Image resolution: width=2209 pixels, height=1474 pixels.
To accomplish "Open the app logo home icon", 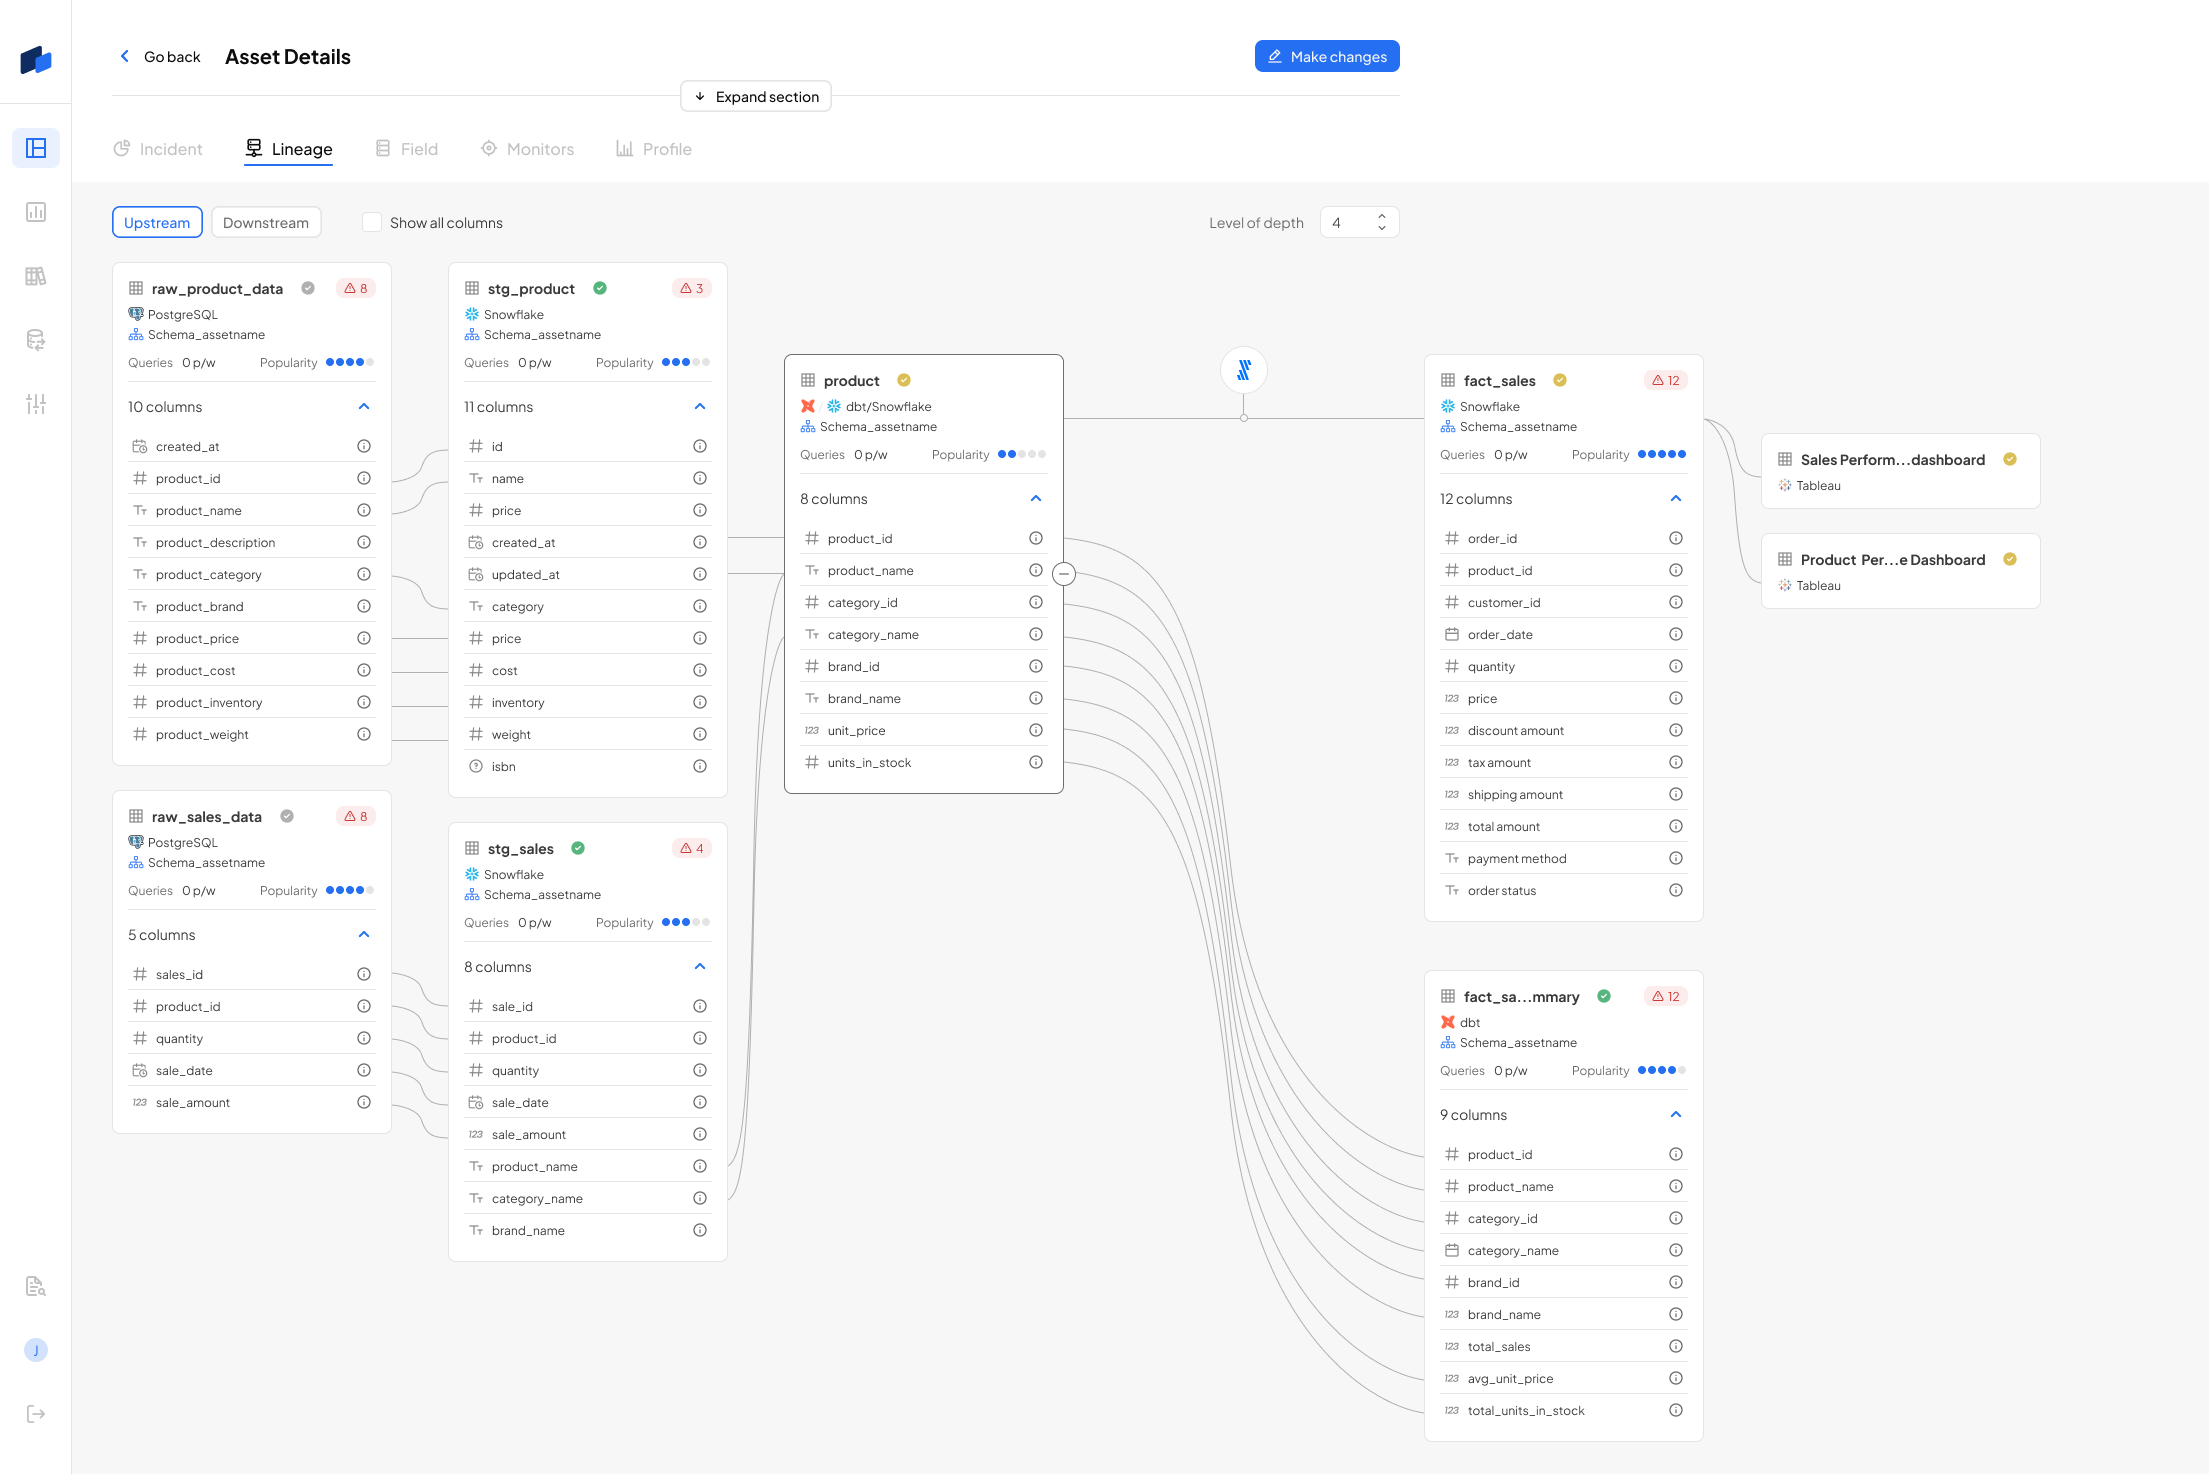I will point(36,59).
